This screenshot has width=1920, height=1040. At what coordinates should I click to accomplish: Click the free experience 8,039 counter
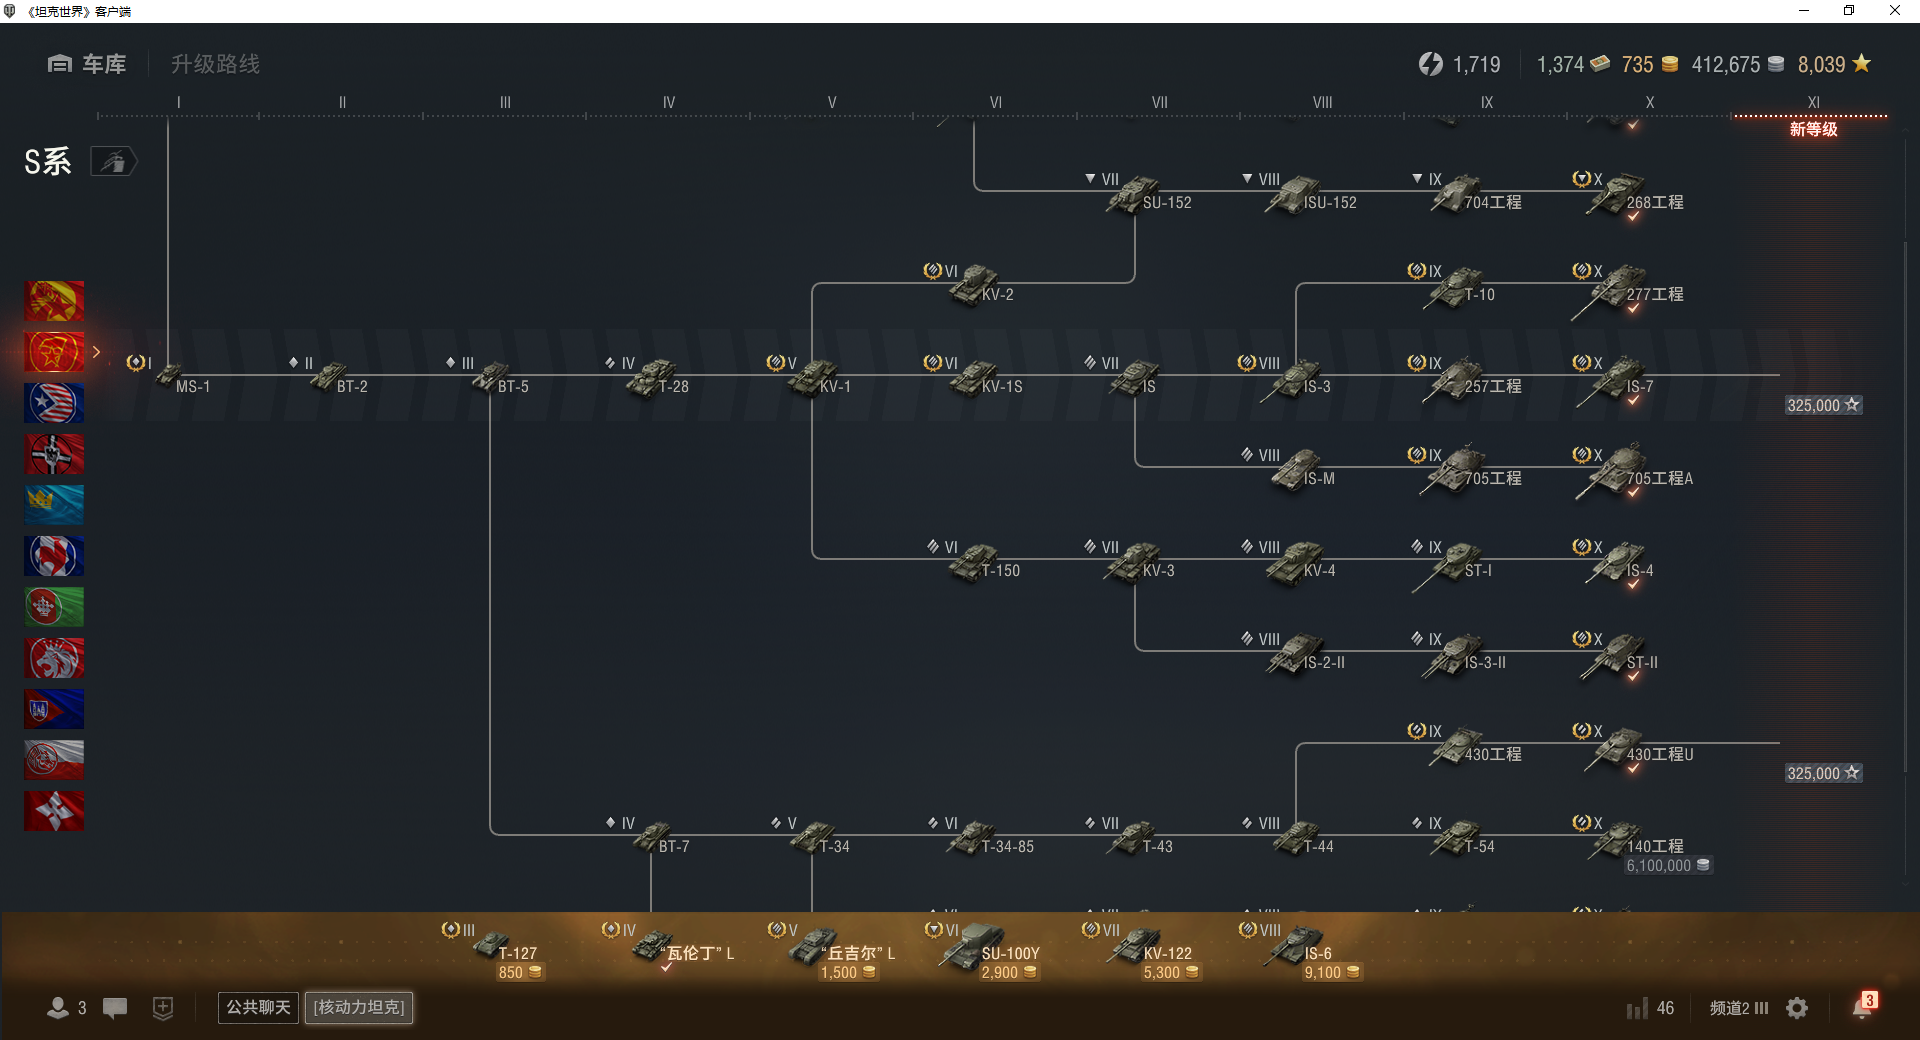[x=1834, y=64]
